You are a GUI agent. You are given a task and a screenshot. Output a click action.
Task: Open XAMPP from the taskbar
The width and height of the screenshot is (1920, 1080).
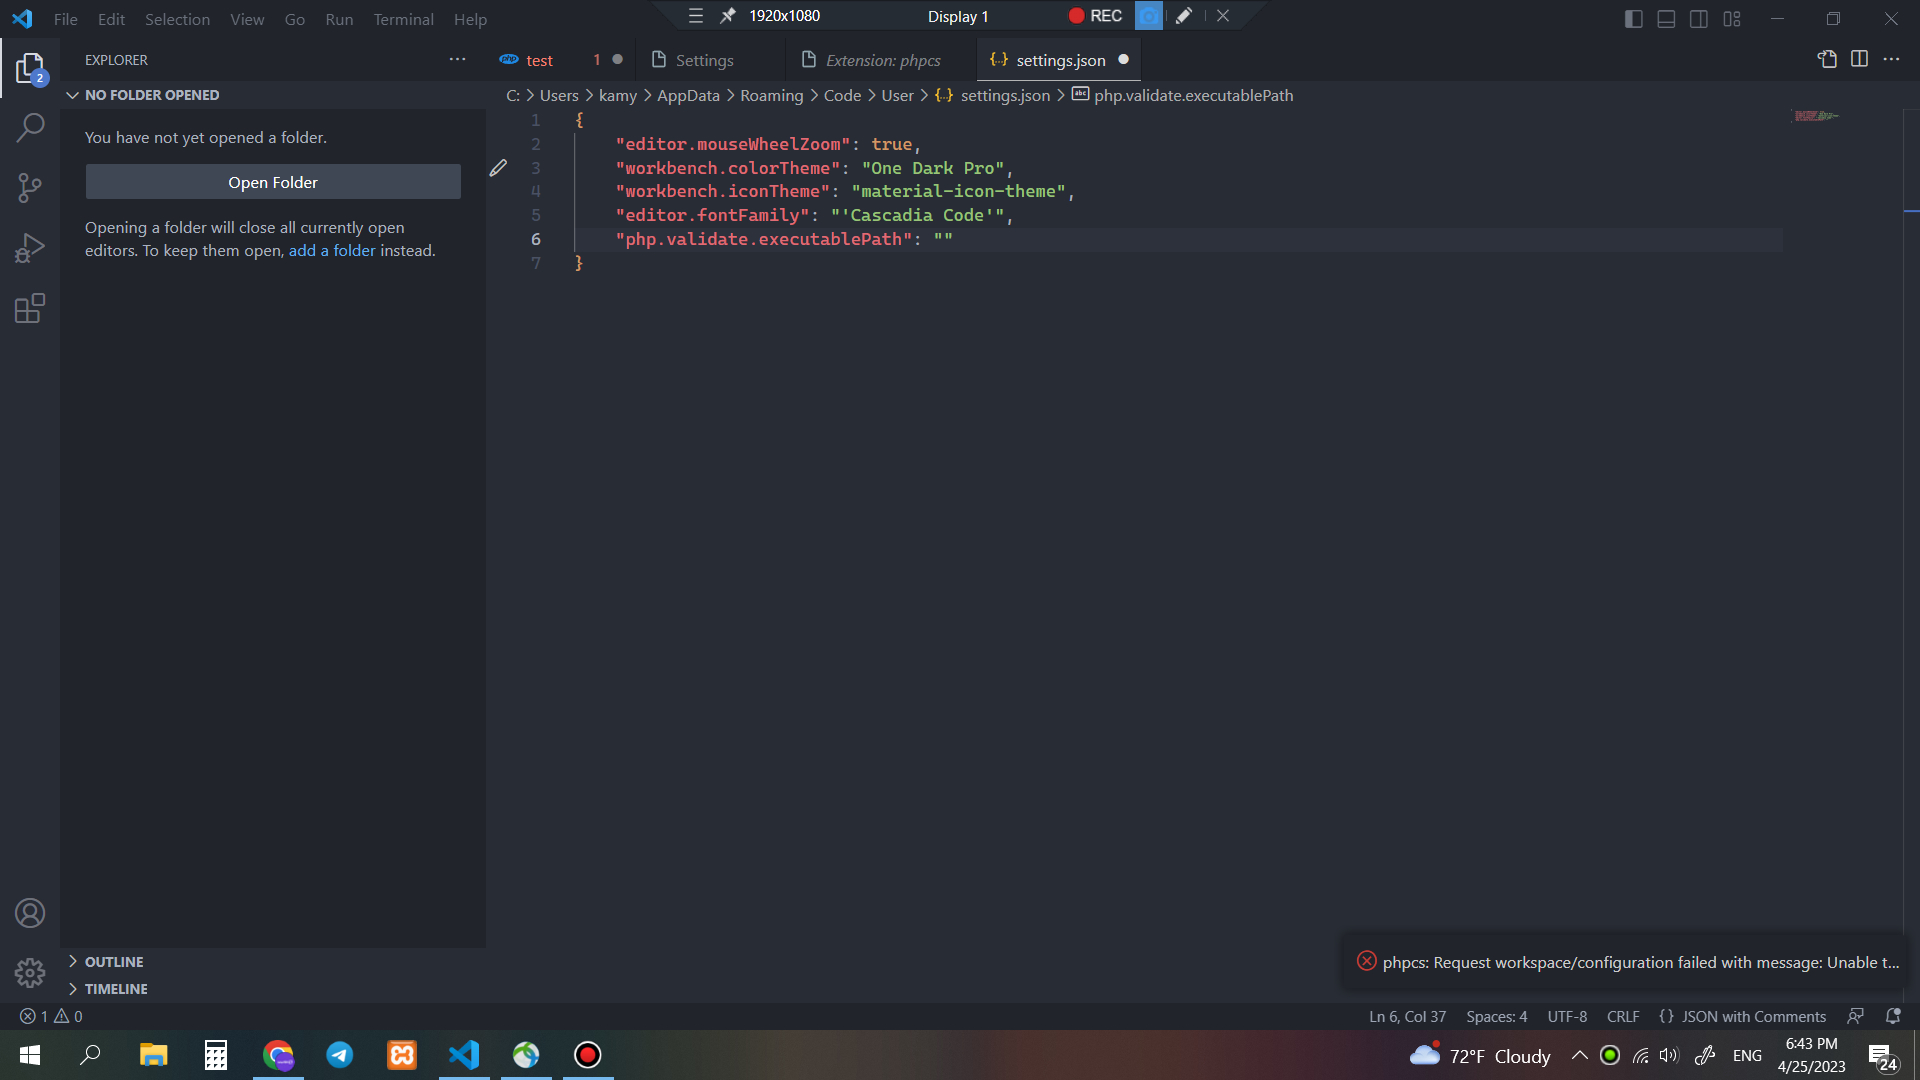402,1055
